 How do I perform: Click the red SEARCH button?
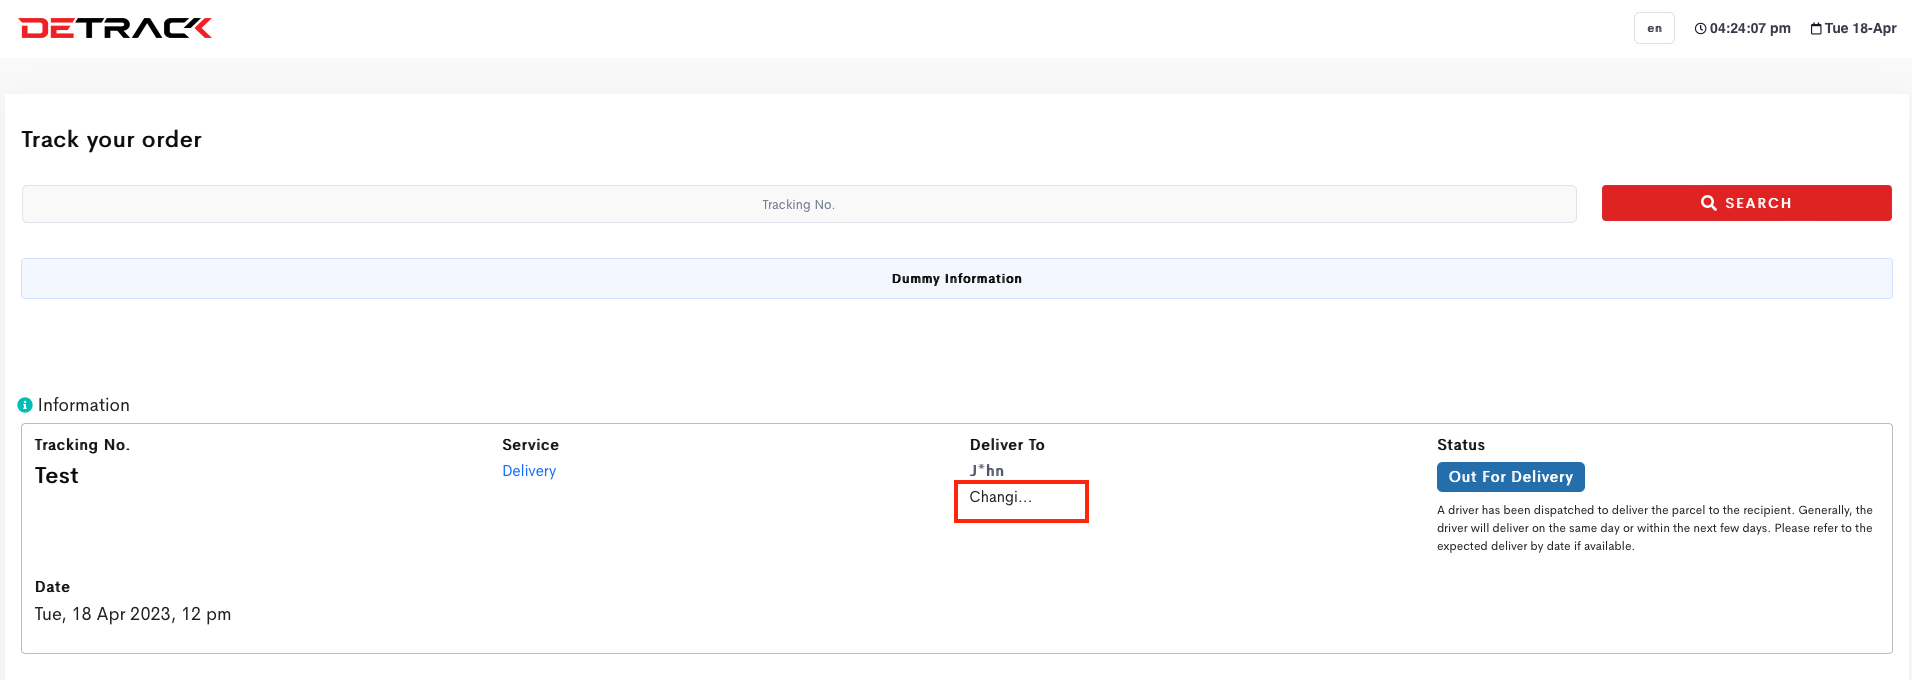1746,203
